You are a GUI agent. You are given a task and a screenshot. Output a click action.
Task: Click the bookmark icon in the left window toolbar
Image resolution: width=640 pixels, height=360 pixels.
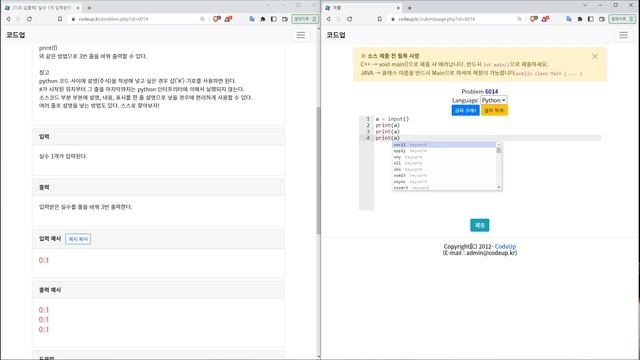coord(60,19)
